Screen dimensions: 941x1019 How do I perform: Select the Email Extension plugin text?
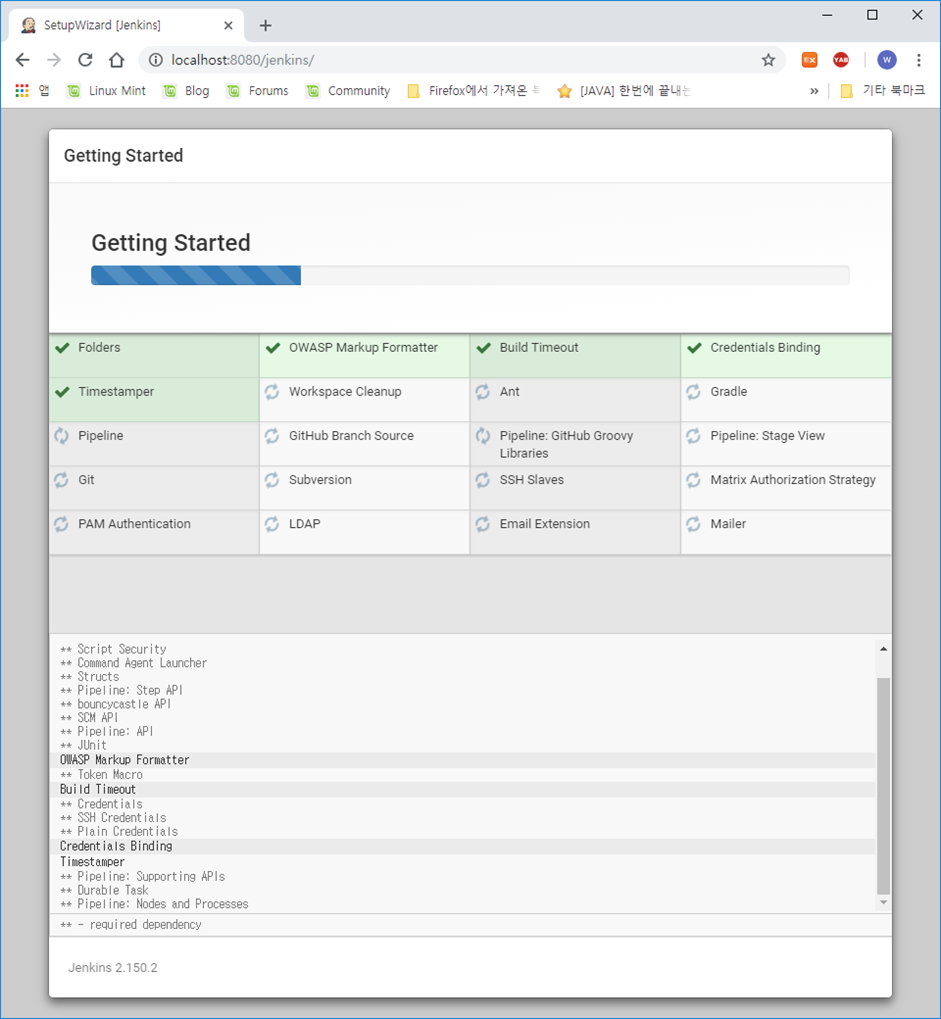[545, 524]
